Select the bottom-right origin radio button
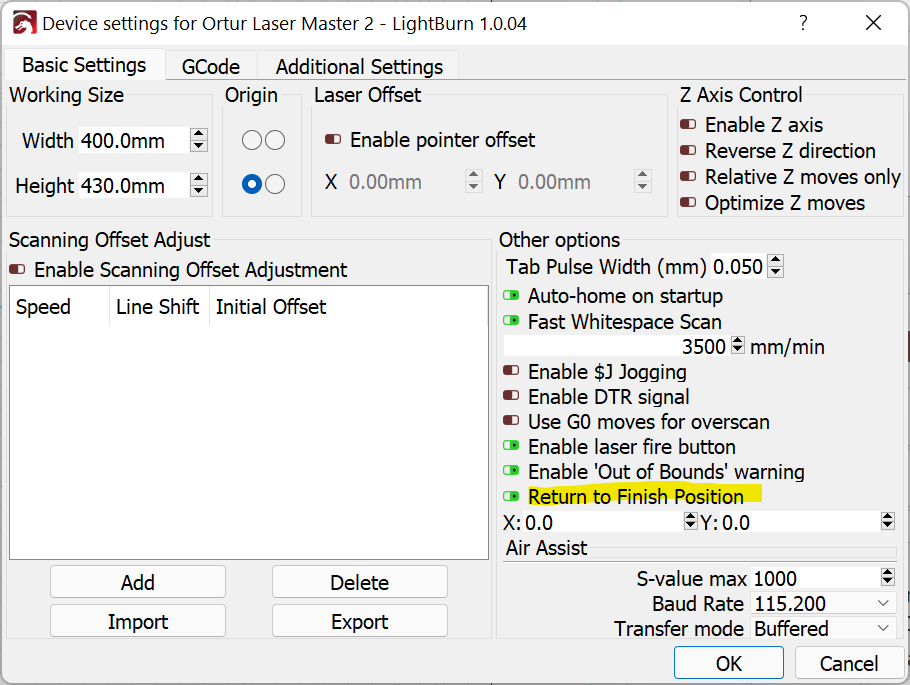 (x=275, y=184)
